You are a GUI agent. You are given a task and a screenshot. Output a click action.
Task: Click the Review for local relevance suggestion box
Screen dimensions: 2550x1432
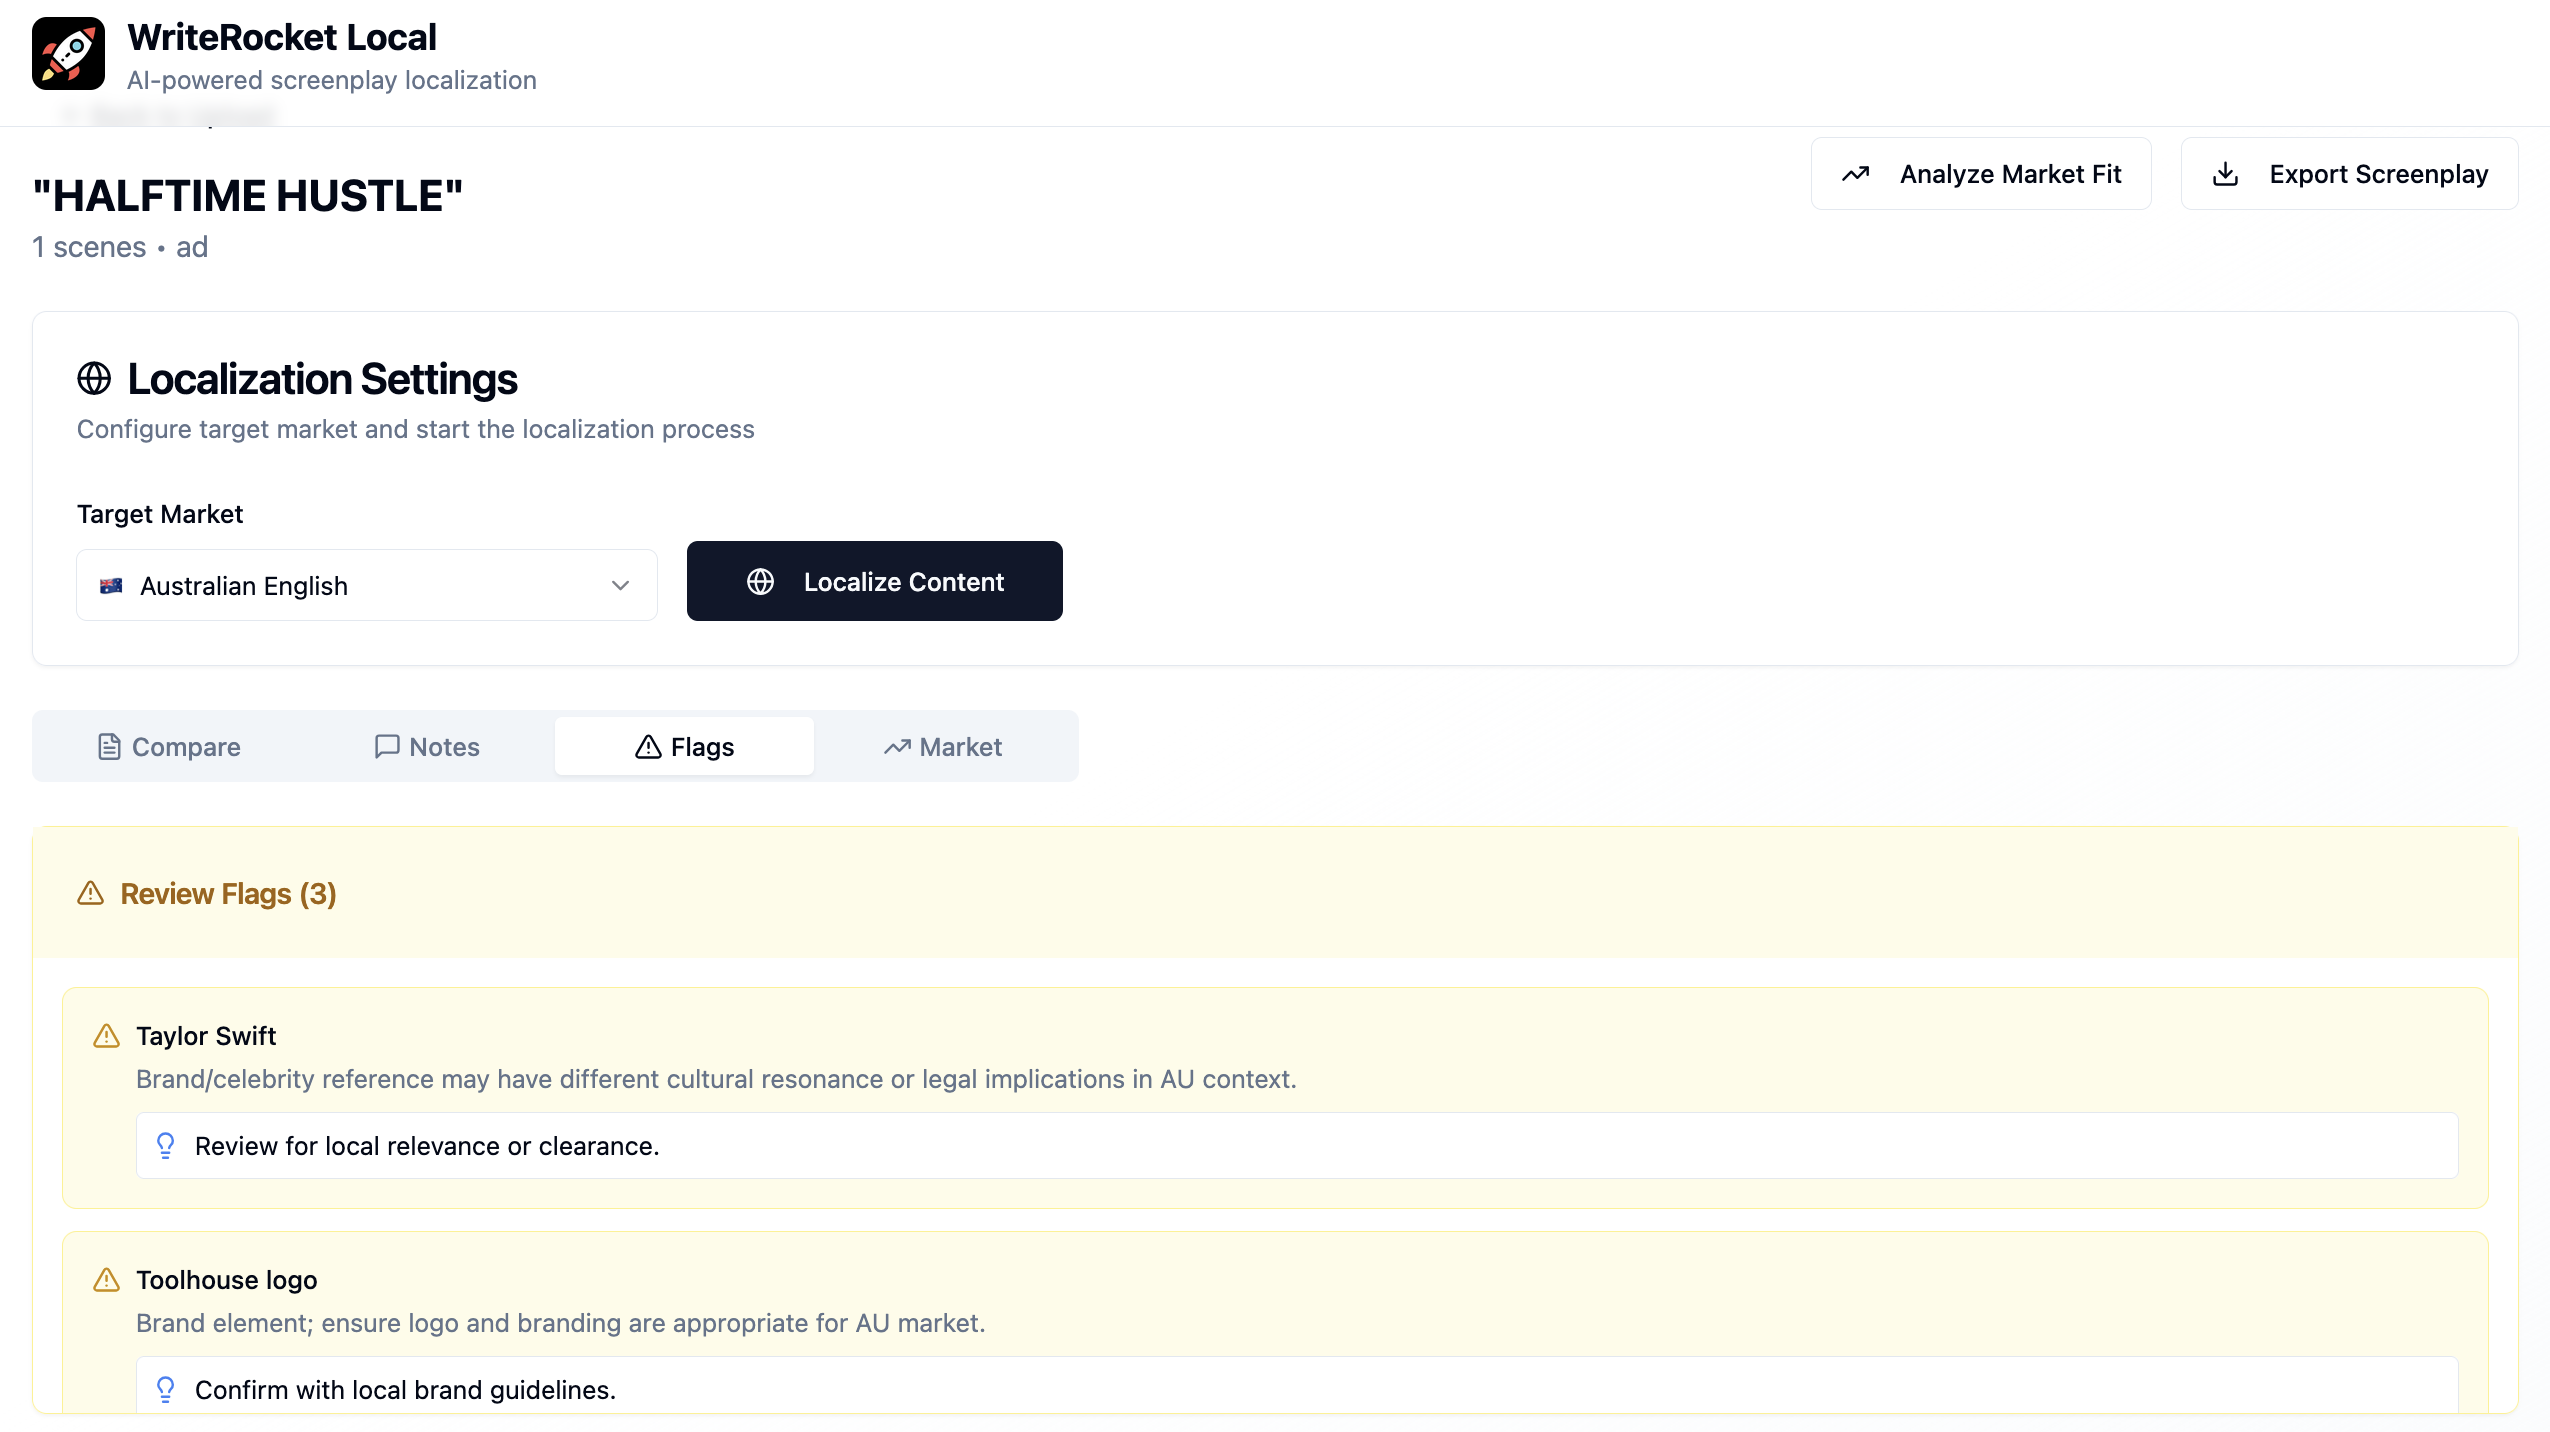pyautogui.click(x=1296, y=1146)
